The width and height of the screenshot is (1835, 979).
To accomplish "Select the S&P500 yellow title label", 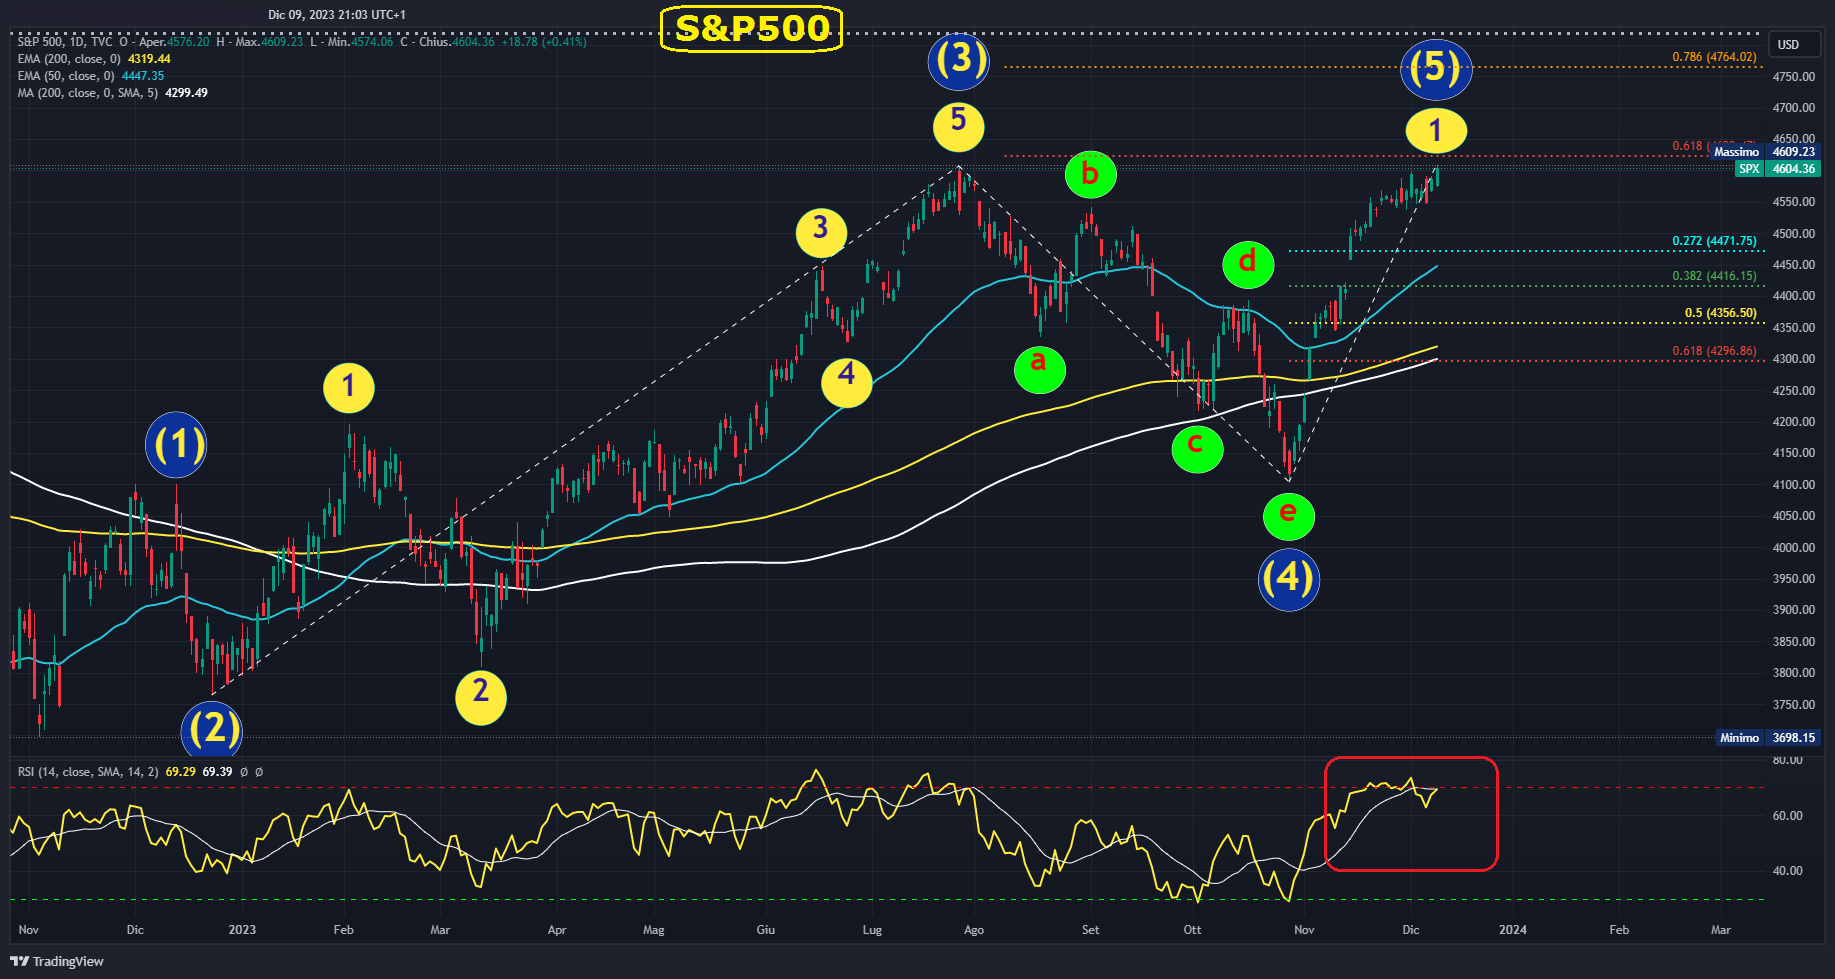I will (x=752, y=29).
